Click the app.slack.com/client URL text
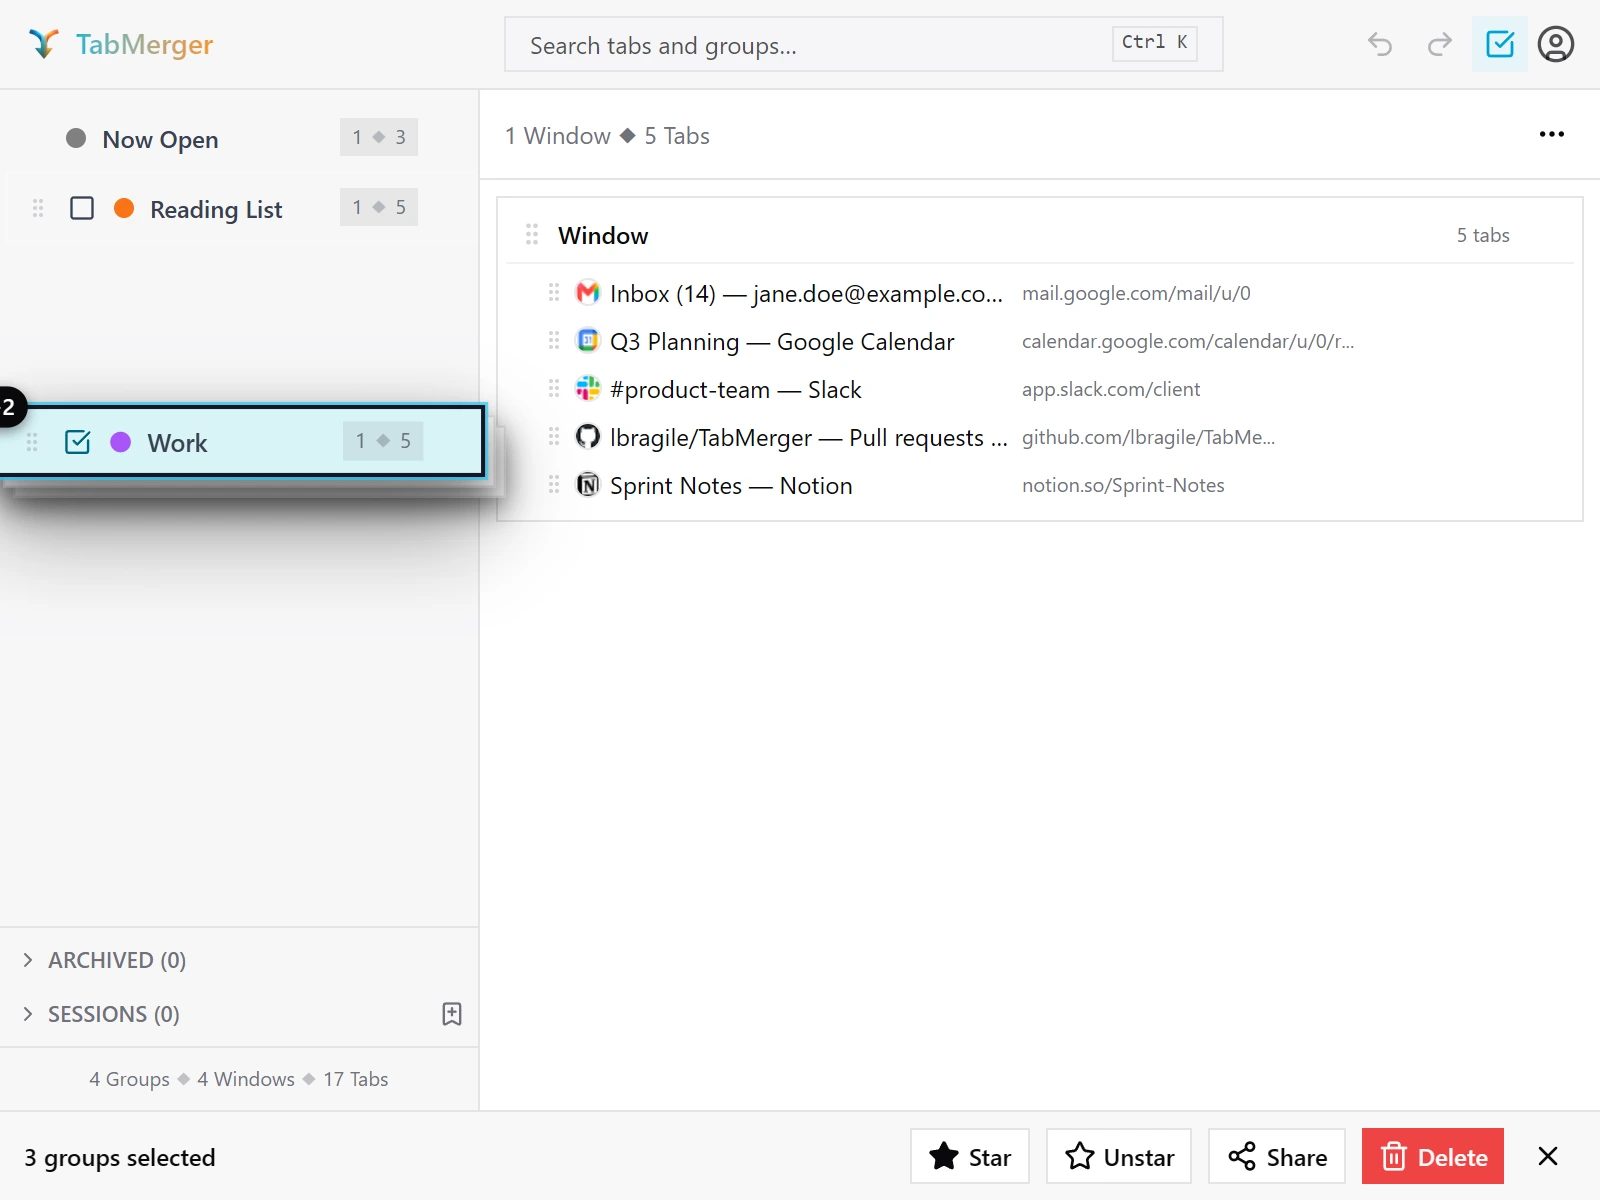This screenshot has width=1600, height=1200. tap(1111, 389)
